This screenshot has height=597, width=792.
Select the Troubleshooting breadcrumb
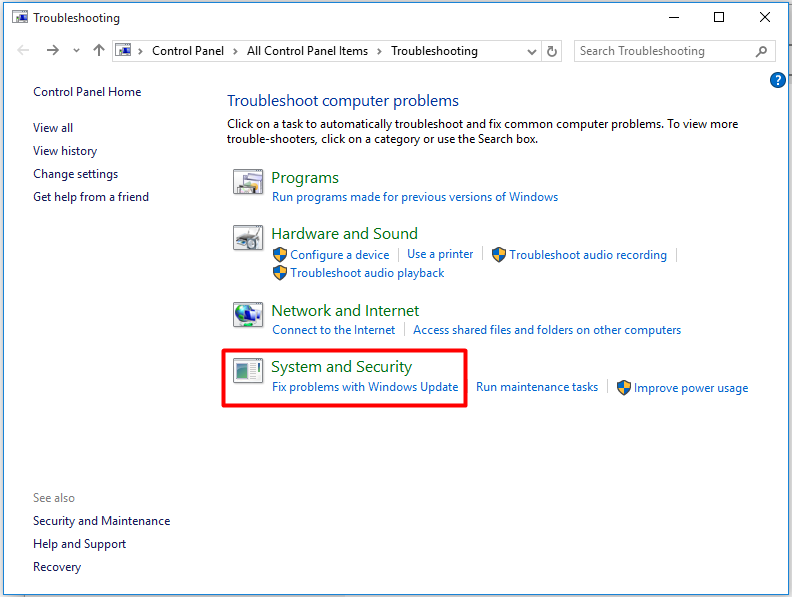(434, 51)
